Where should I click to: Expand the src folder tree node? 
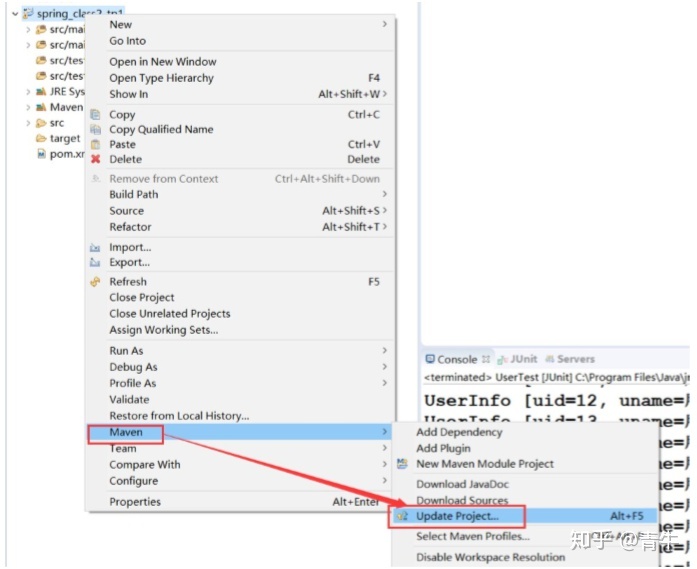pyautogui.click(x=28, y=123)
